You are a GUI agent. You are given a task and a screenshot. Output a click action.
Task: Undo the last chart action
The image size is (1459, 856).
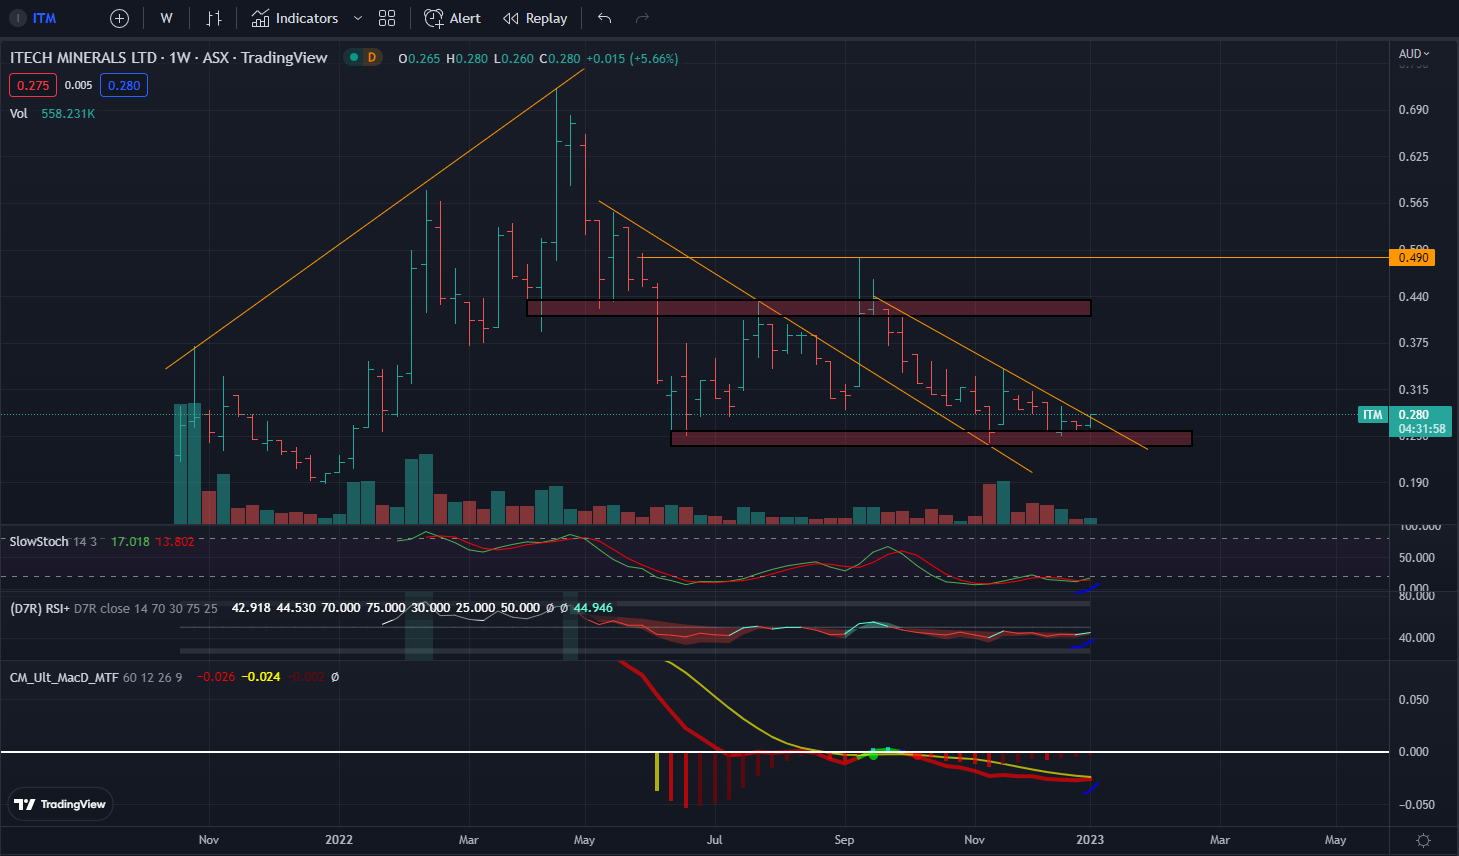pyautogui.click(x=604, y=18)
